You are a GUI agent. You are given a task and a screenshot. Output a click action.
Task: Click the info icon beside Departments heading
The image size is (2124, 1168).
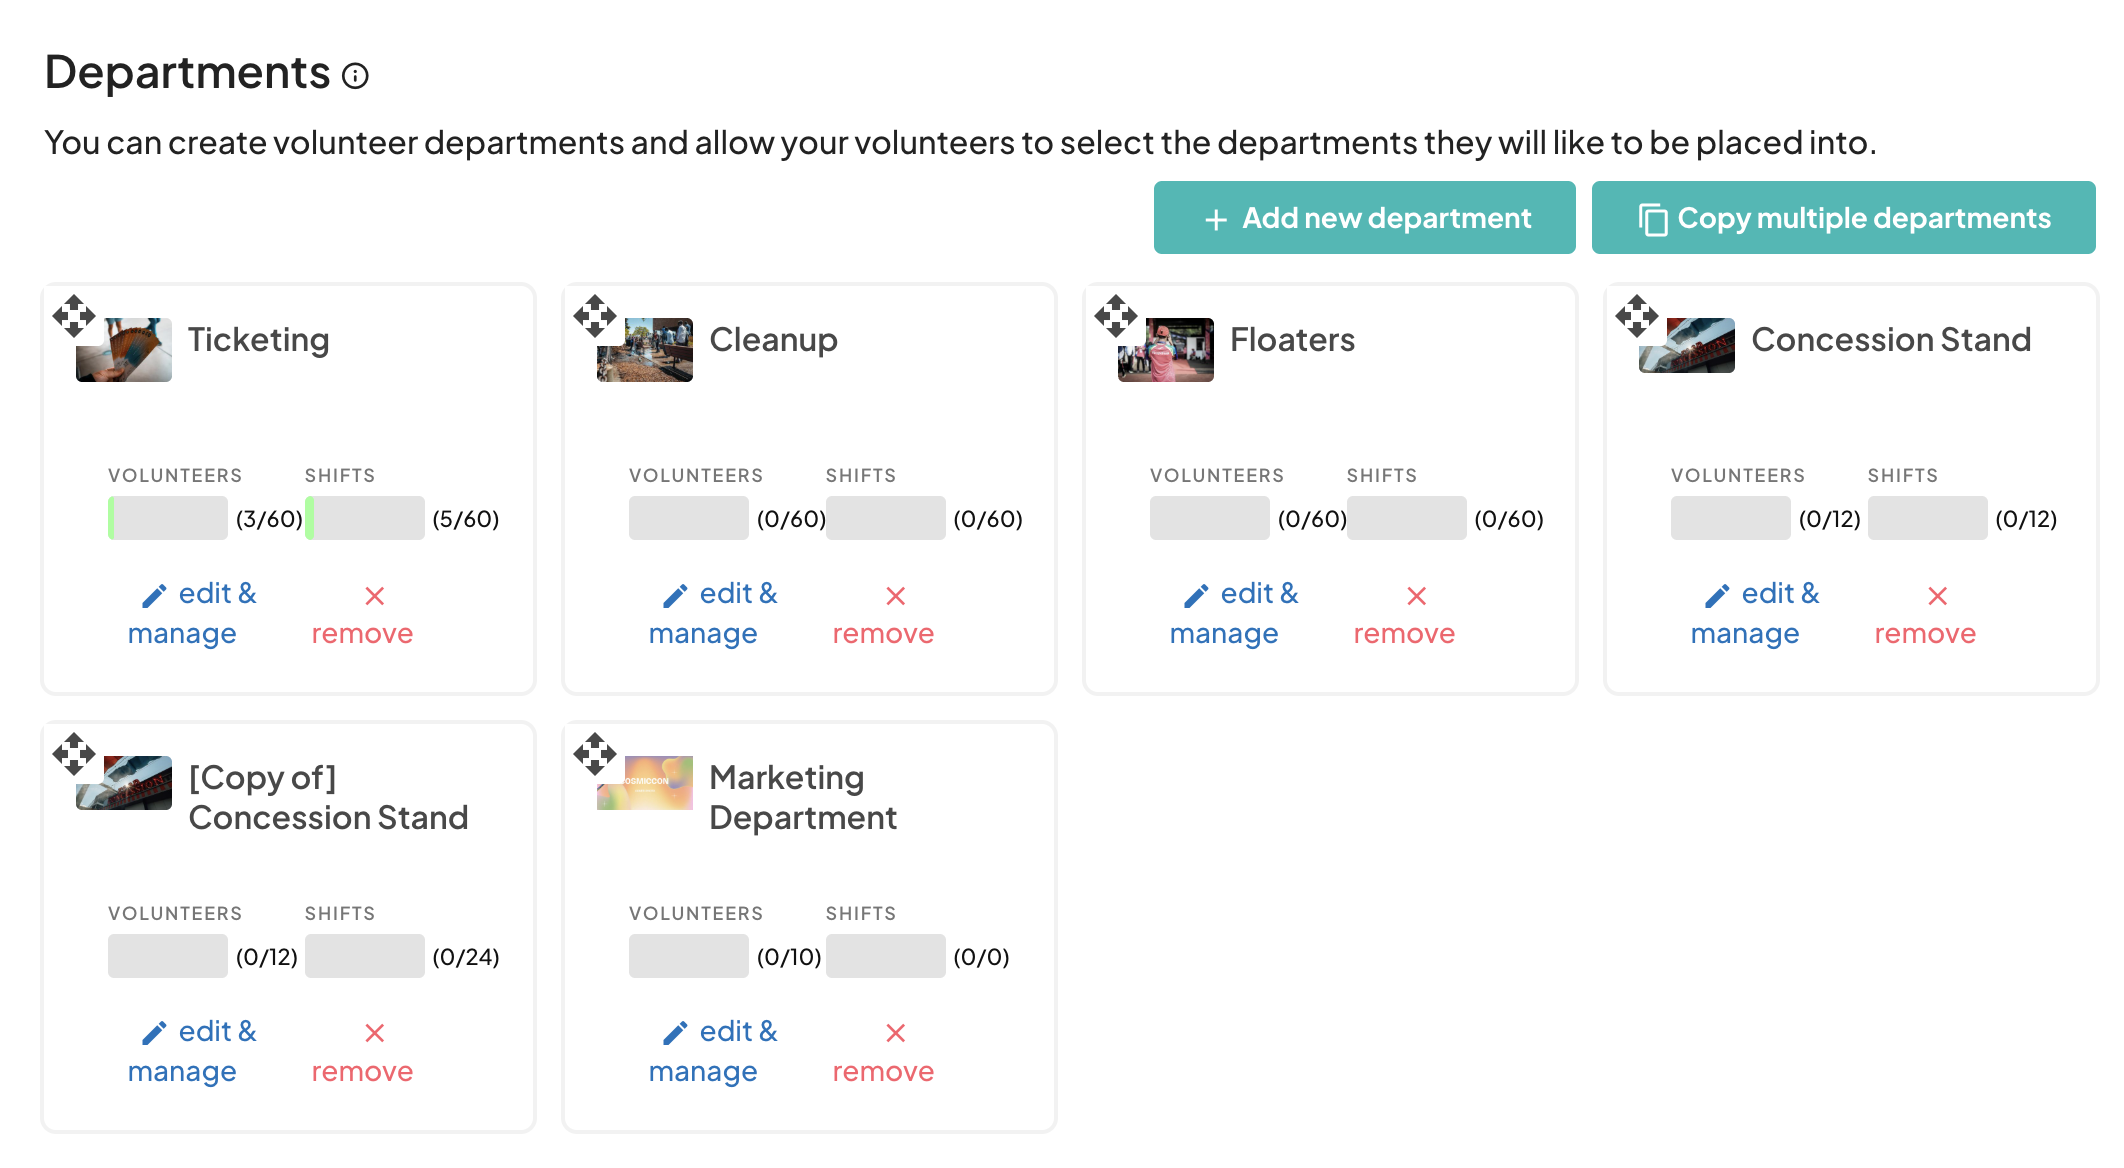pos(355,76)
